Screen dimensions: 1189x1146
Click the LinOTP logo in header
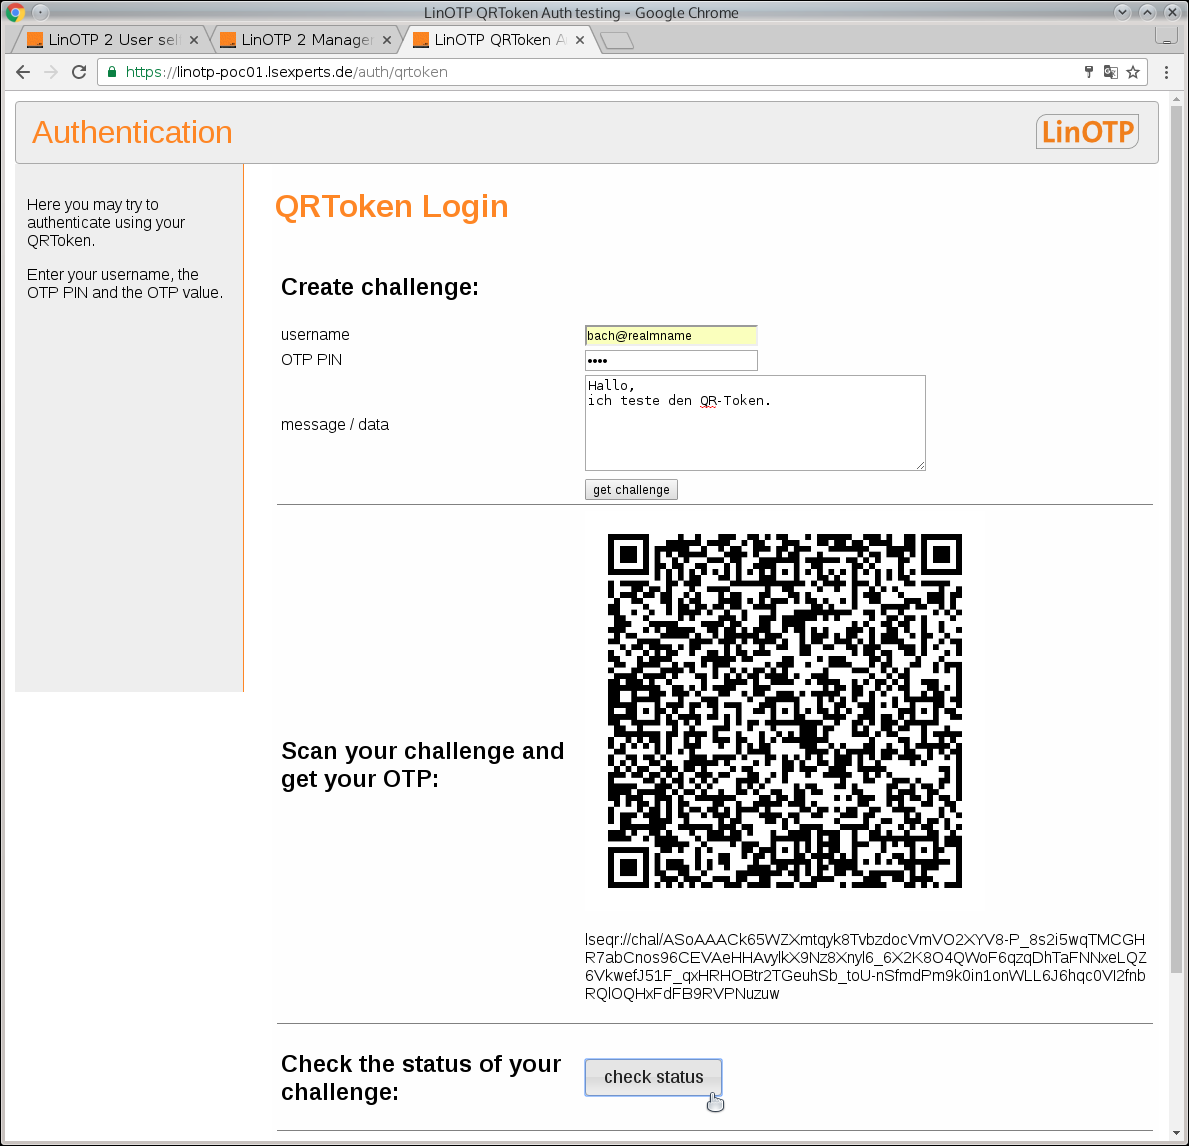pos(1087,132)
